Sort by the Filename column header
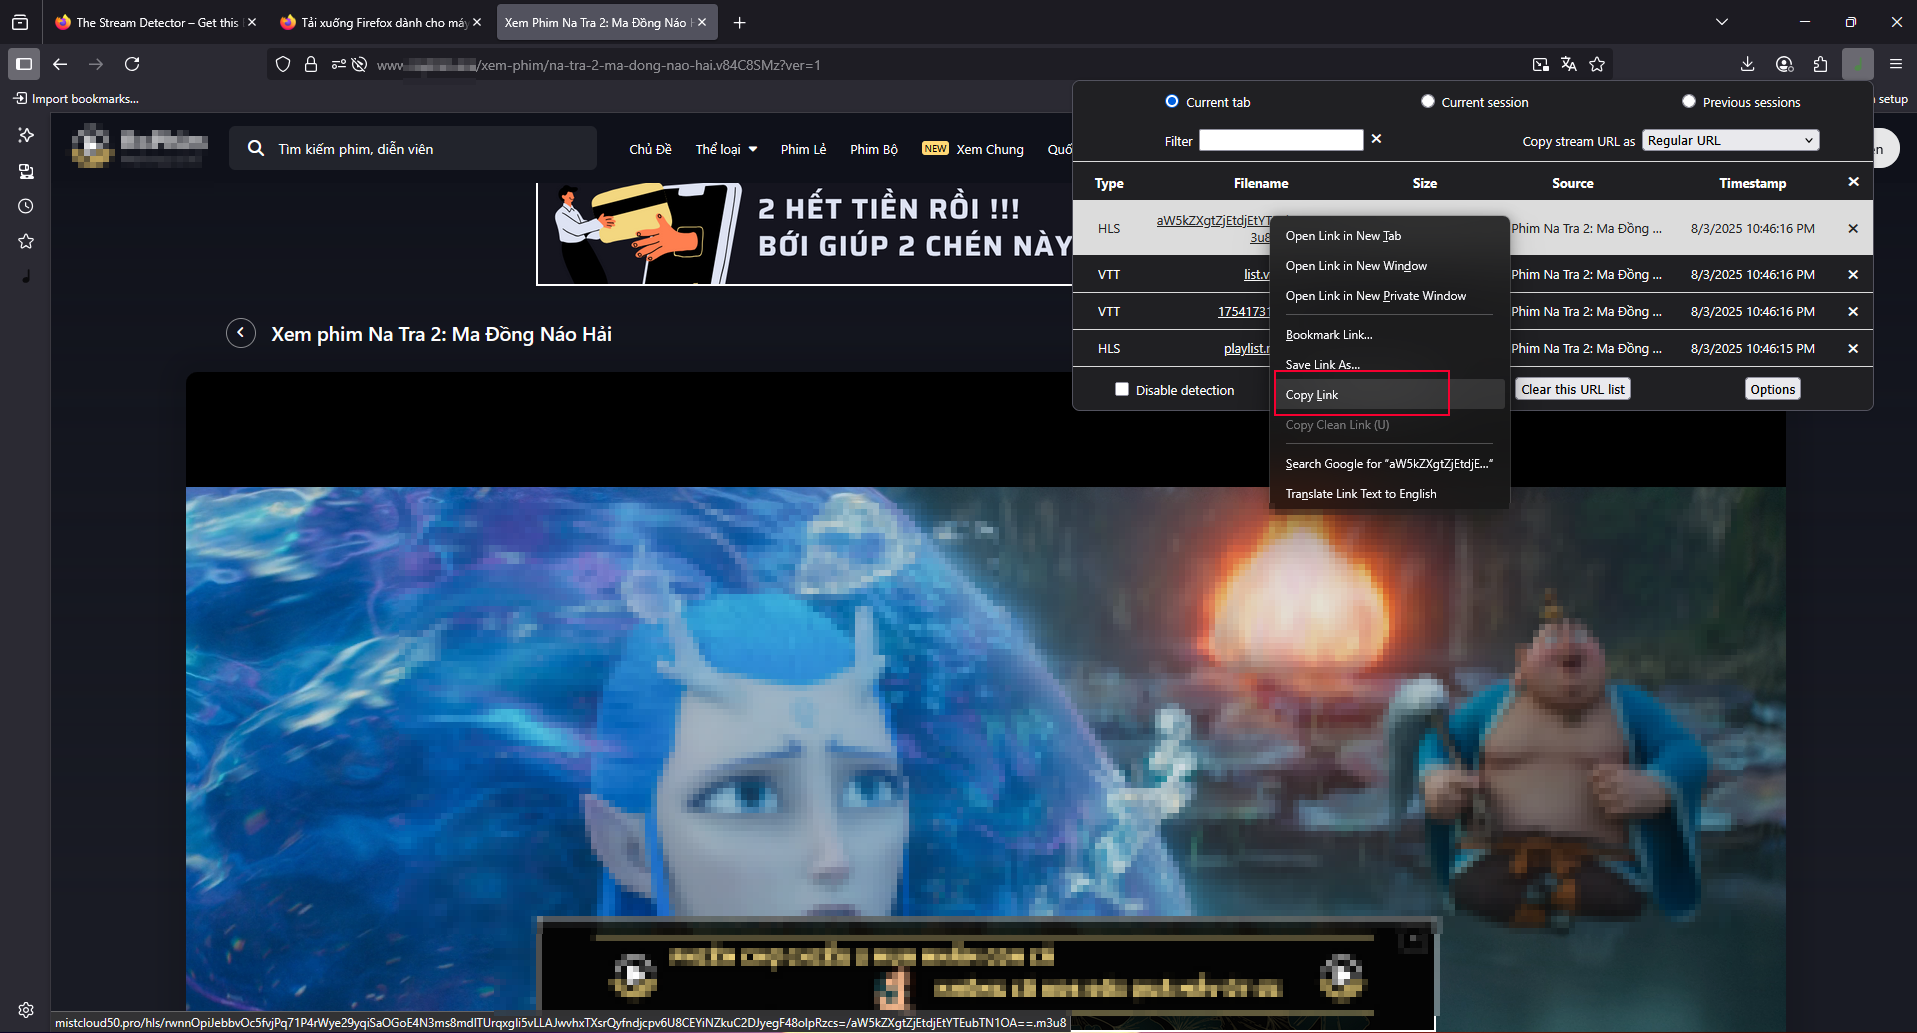Image resolution: width=1917 pixels, height=1033 pixels. [1261, 183]
